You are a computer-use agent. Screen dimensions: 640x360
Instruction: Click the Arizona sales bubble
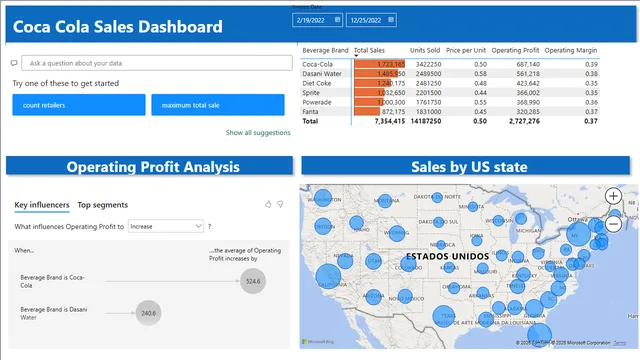tap(373, 296)
